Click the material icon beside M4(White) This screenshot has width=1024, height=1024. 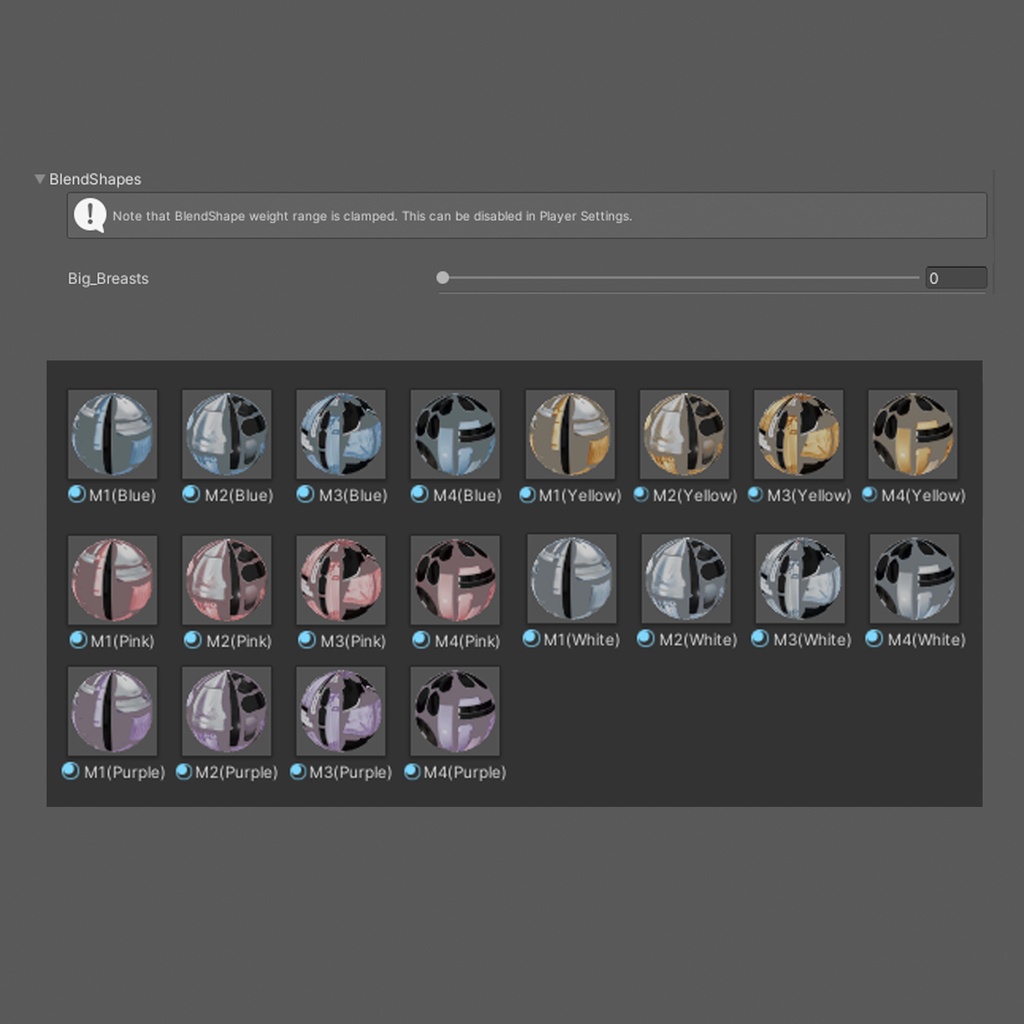point(874,639)
